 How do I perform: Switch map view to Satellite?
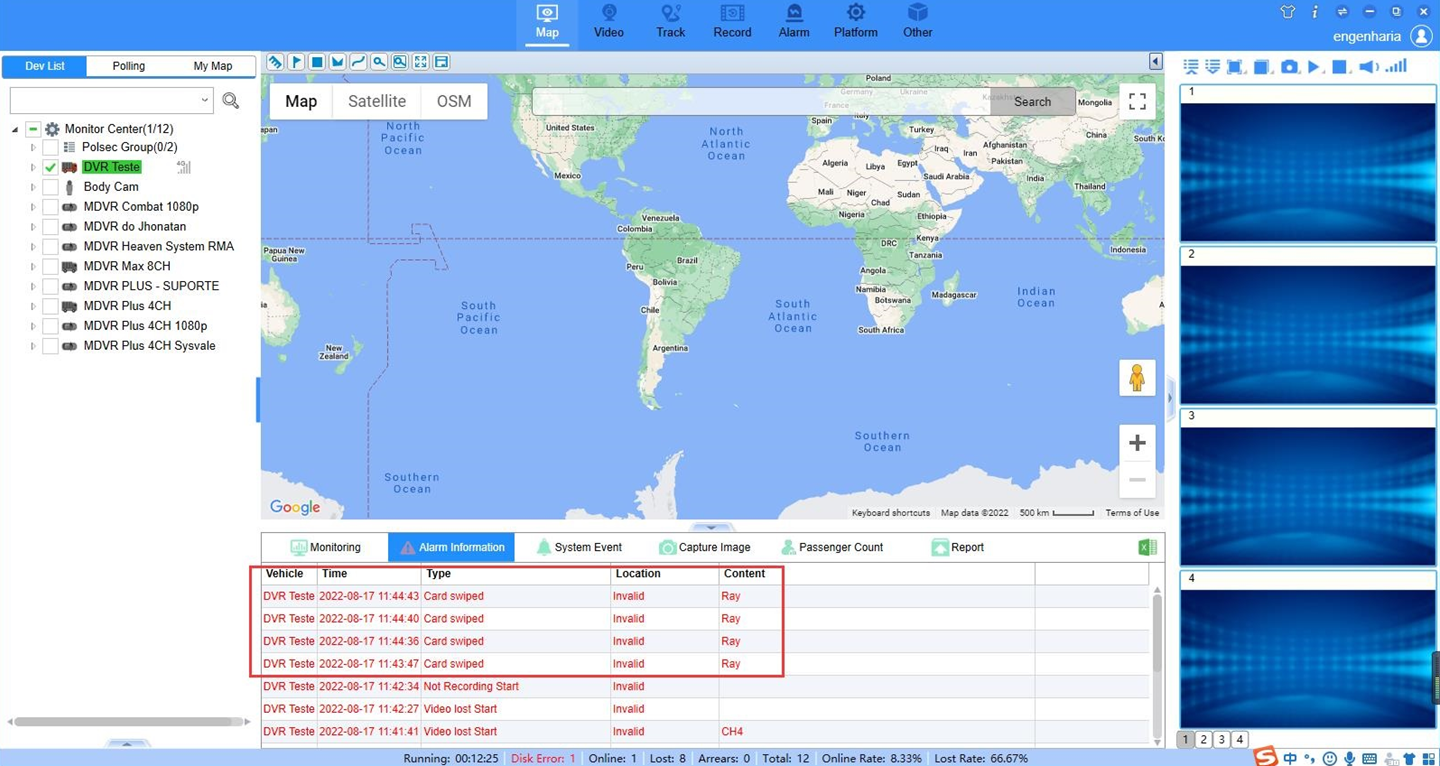(377, 101)
